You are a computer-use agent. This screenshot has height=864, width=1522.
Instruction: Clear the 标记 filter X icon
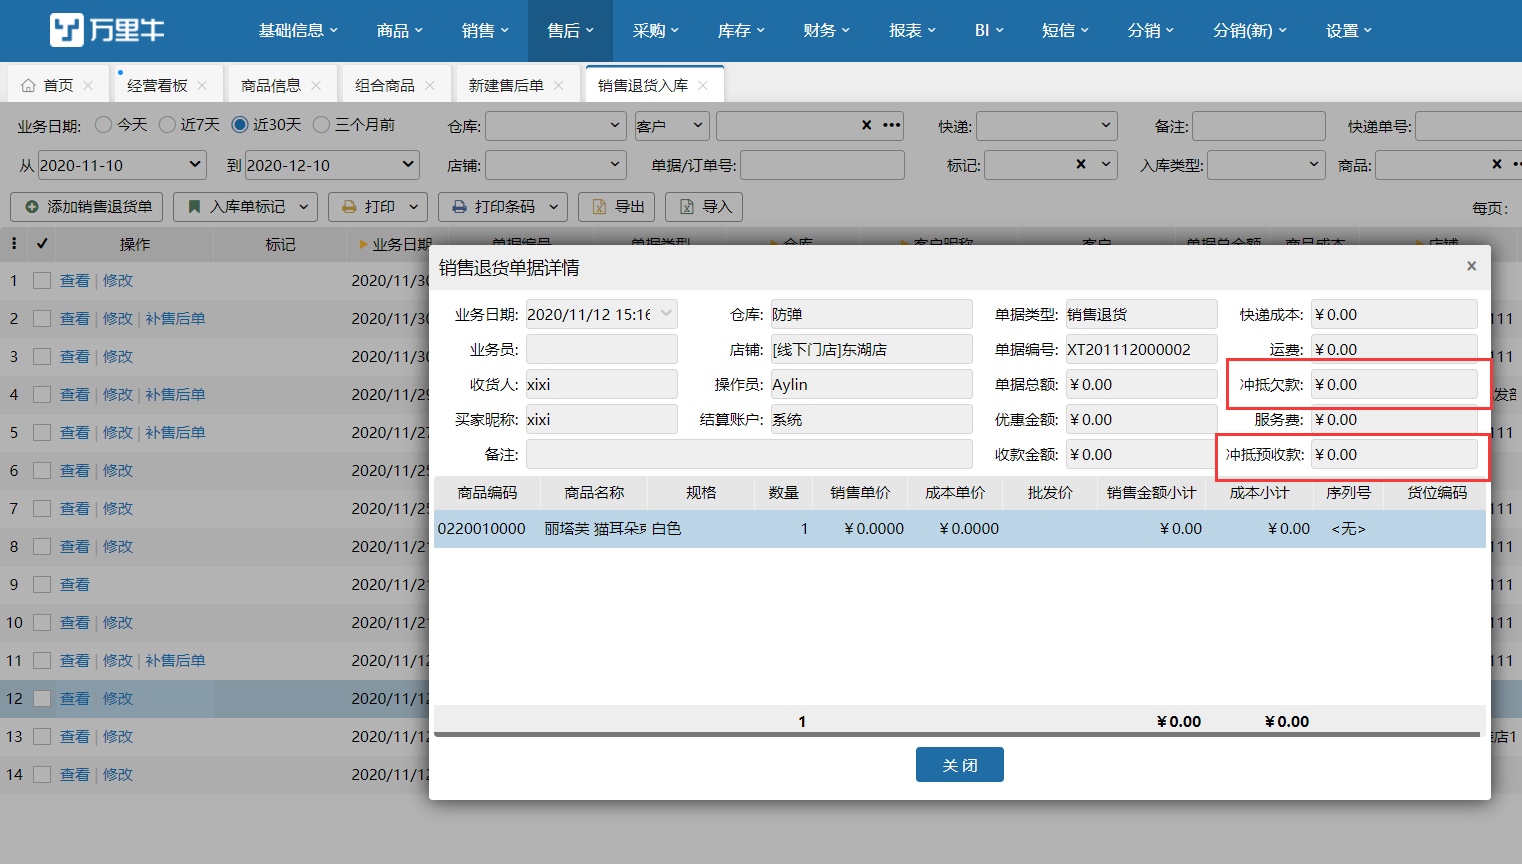[x=1081, y=164]
